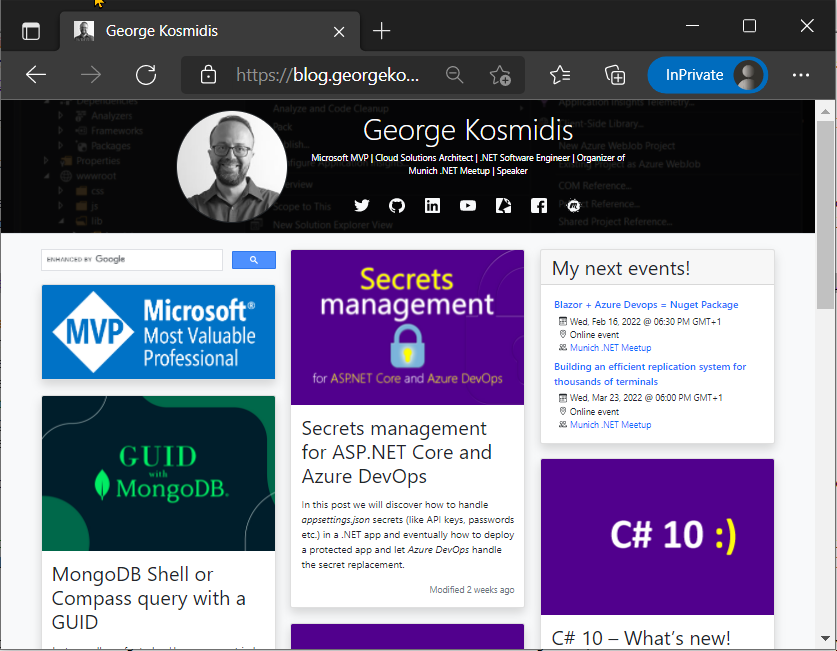This screenshot has width=837, height=651.
Task: Open the Favorites list
Action: tap(560, 75)
